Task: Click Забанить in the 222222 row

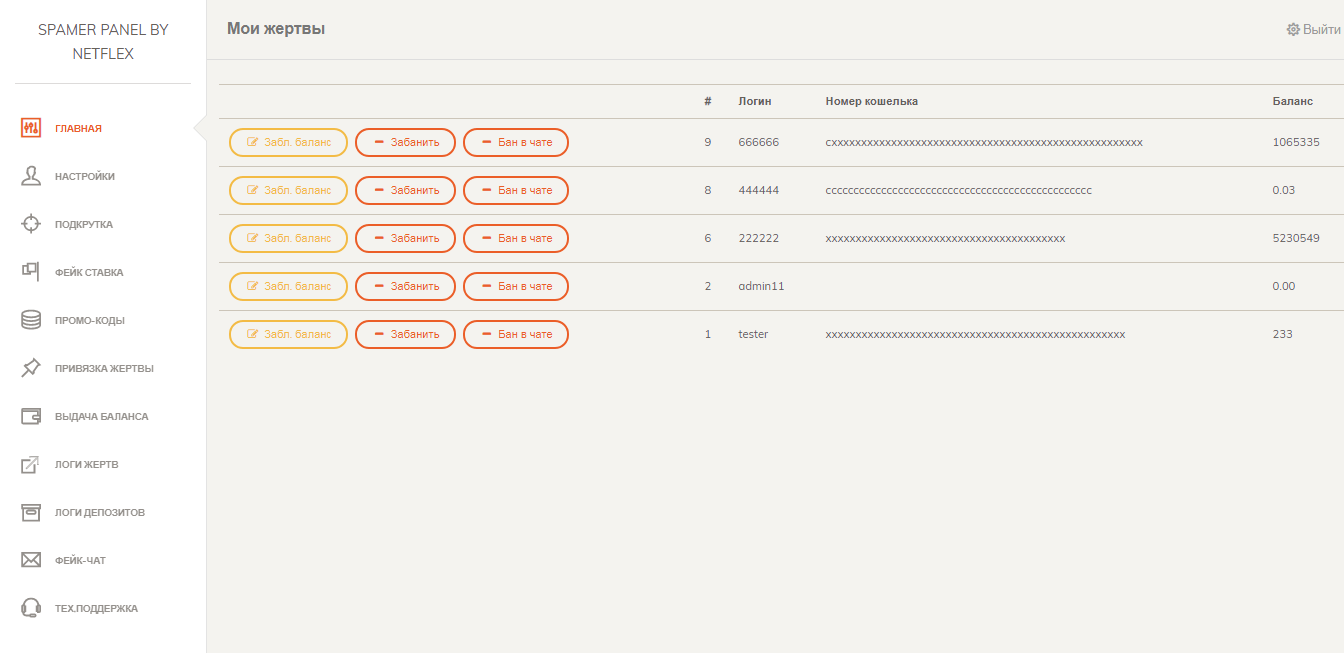Action: 405,238
